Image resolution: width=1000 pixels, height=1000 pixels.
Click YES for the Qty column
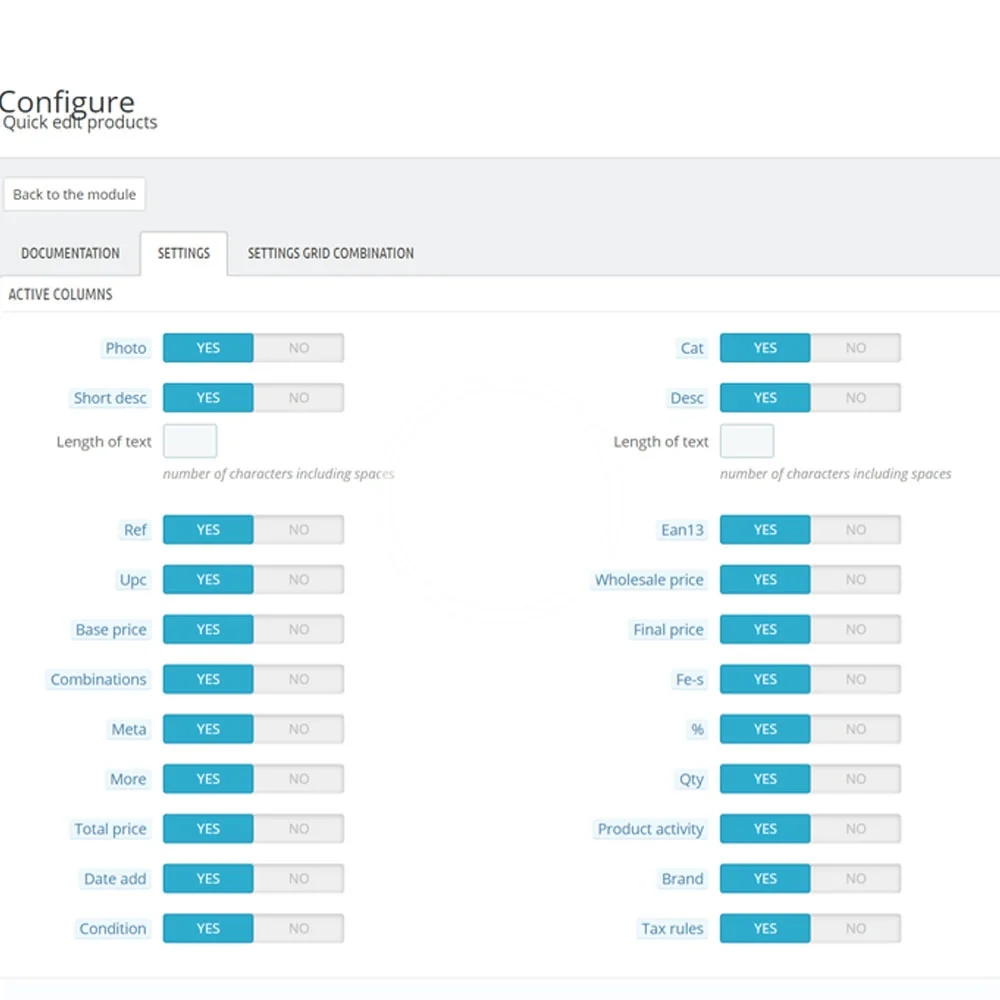[x=765, y=779]
